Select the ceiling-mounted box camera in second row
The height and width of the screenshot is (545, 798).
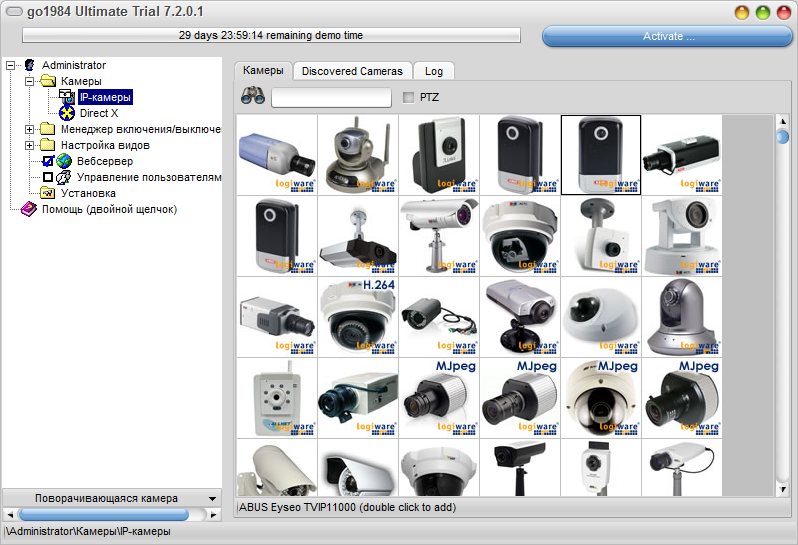tap(358, 236)
